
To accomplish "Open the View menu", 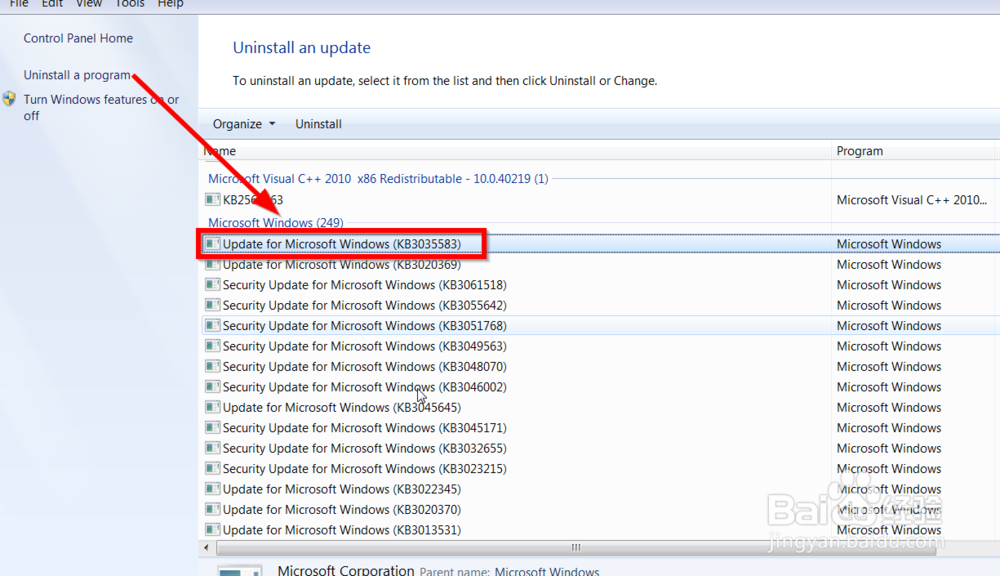I will (x=88, y=4).
